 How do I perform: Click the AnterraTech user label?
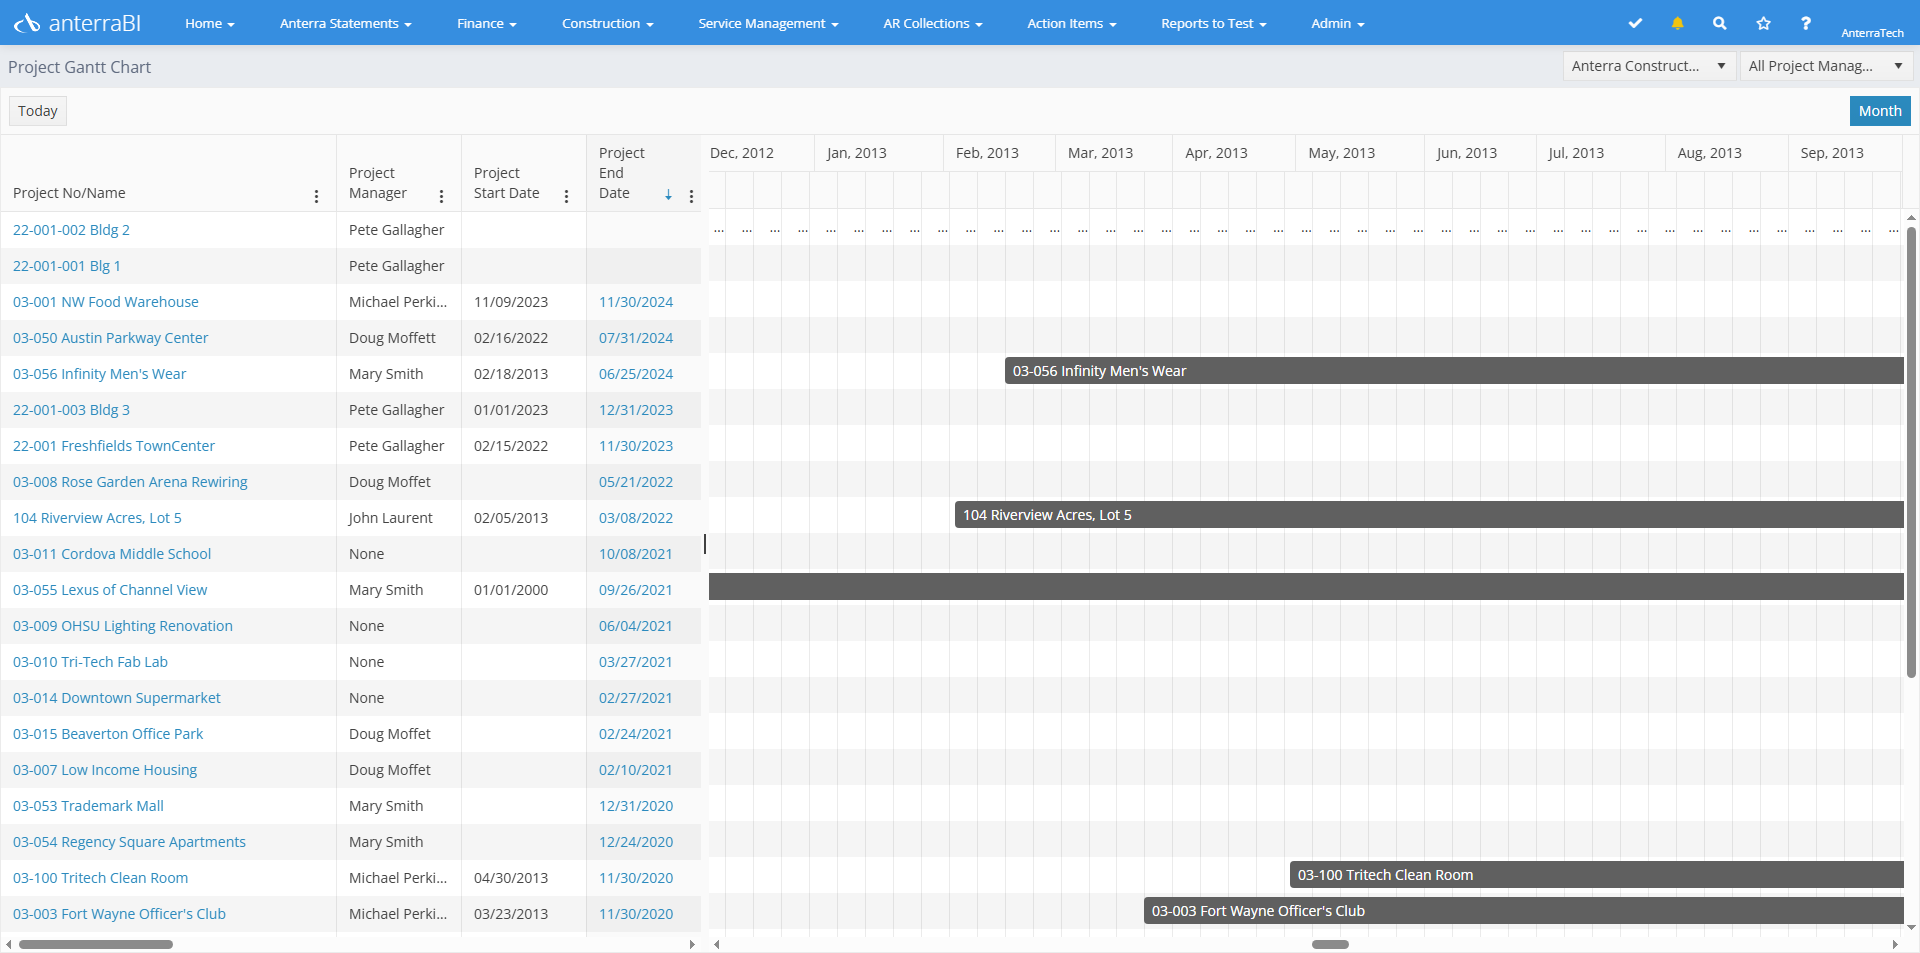pyautogui.click(x=1872, y=33)
